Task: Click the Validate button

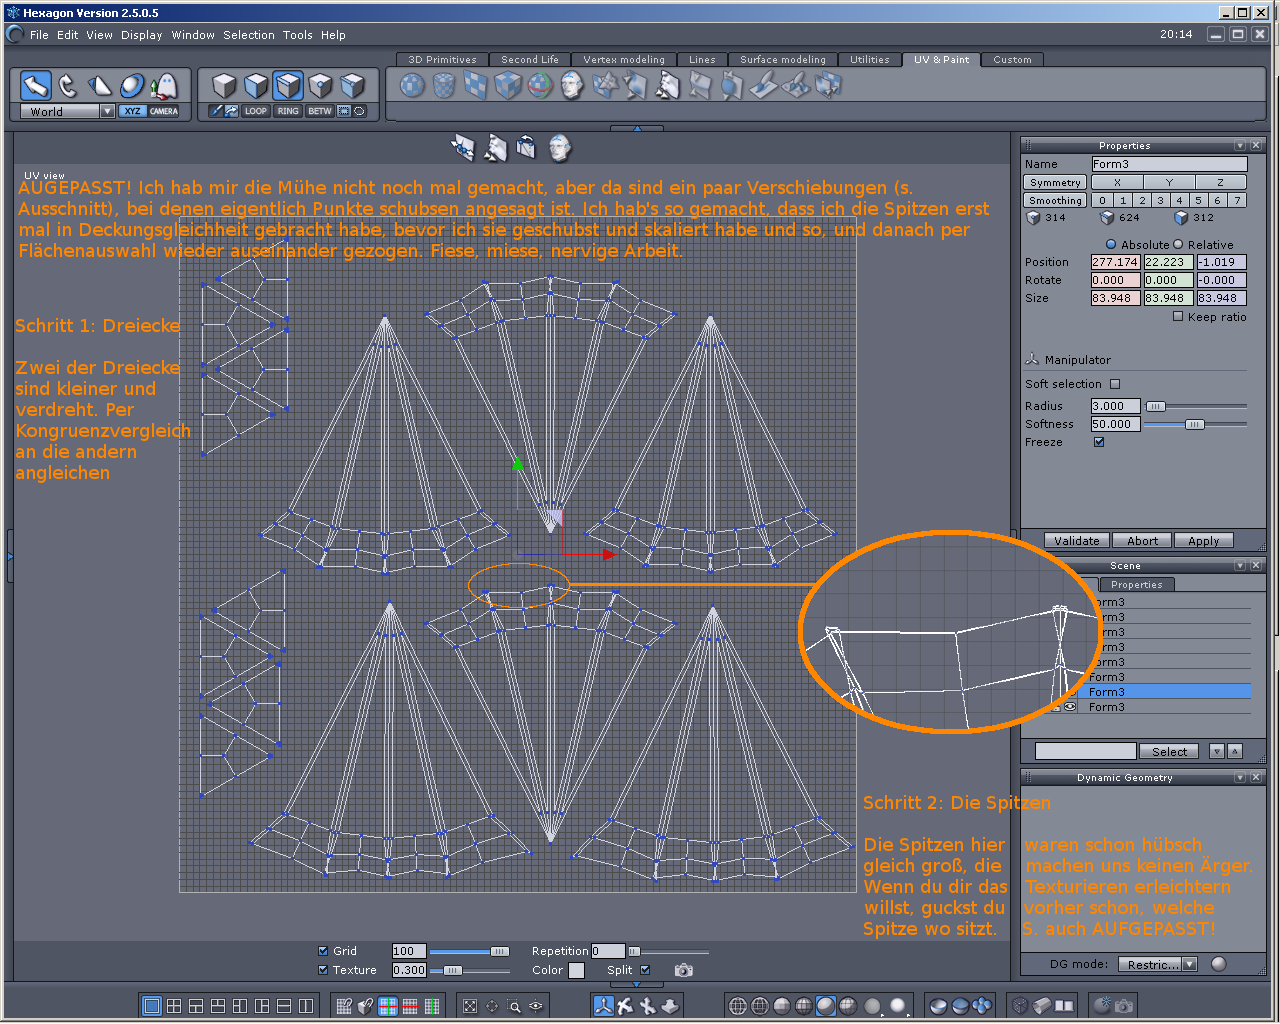Action: coord(1076,541)
